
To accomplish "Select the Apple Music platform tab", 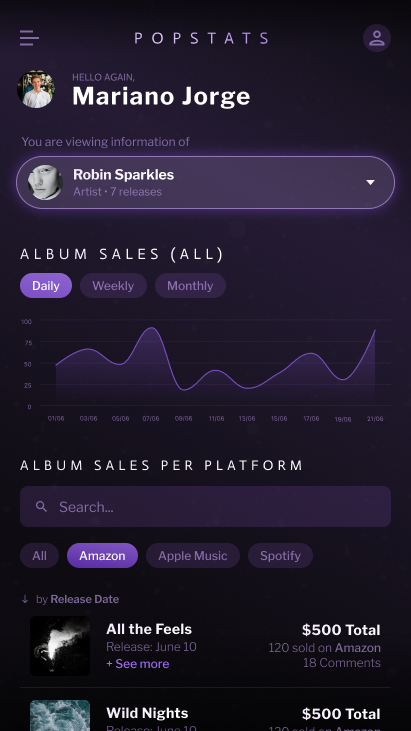I will tap(193, 555).
